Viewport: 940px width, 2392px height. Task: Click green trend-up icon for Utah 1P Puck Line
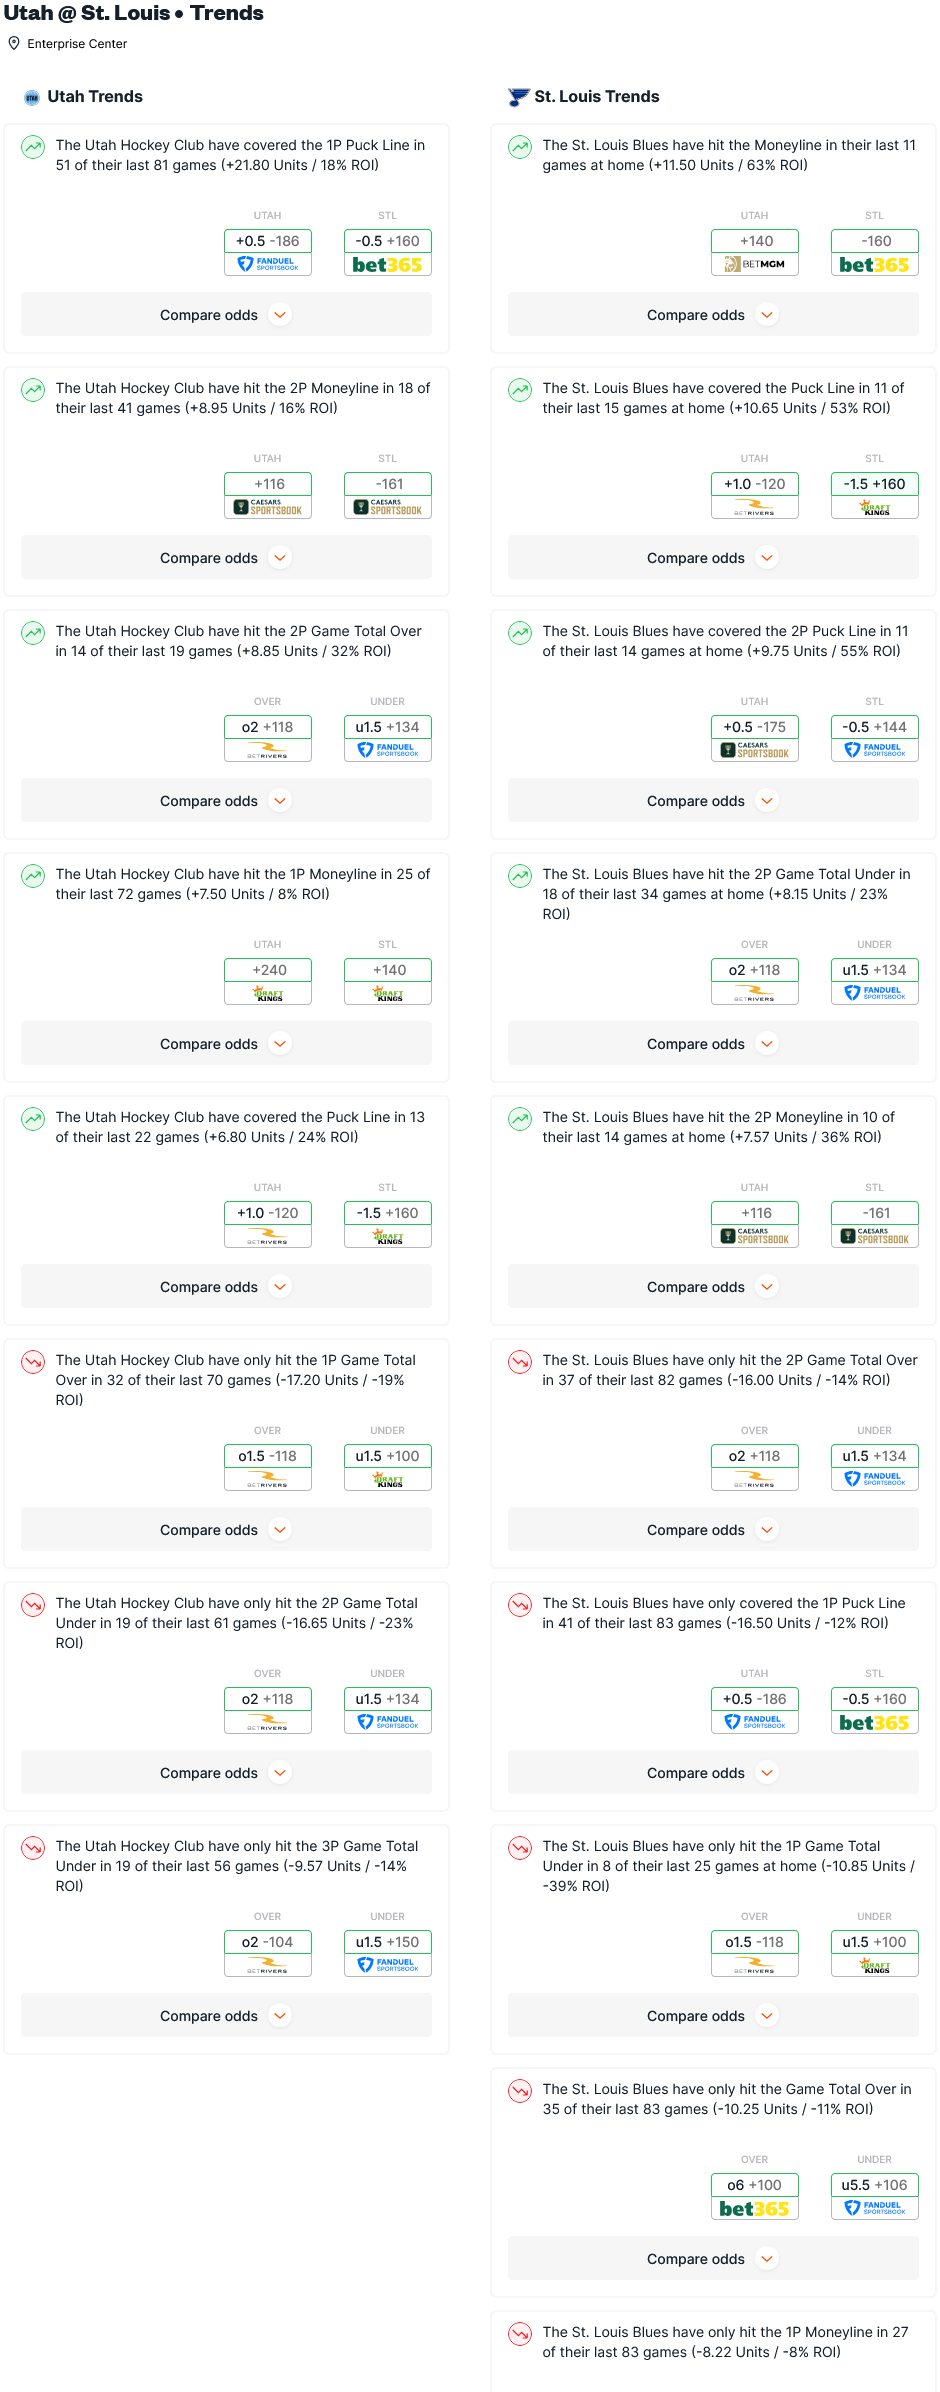point(33,147)
